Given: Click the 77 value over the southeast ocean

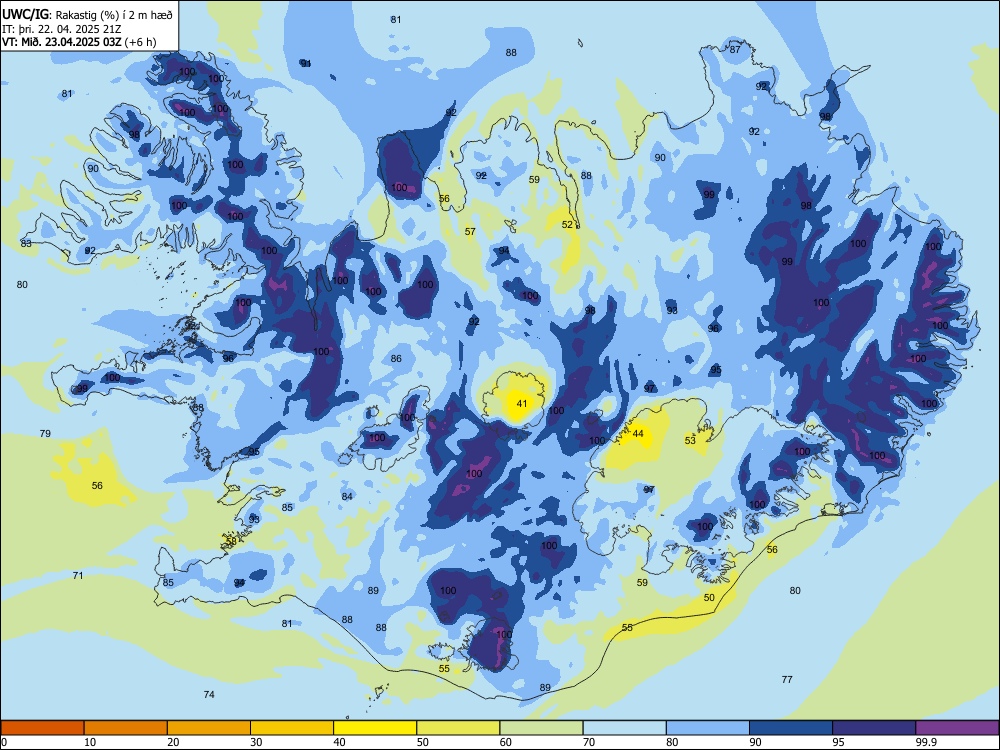Looking at the screenshot, I should click(x=787, y=680).
